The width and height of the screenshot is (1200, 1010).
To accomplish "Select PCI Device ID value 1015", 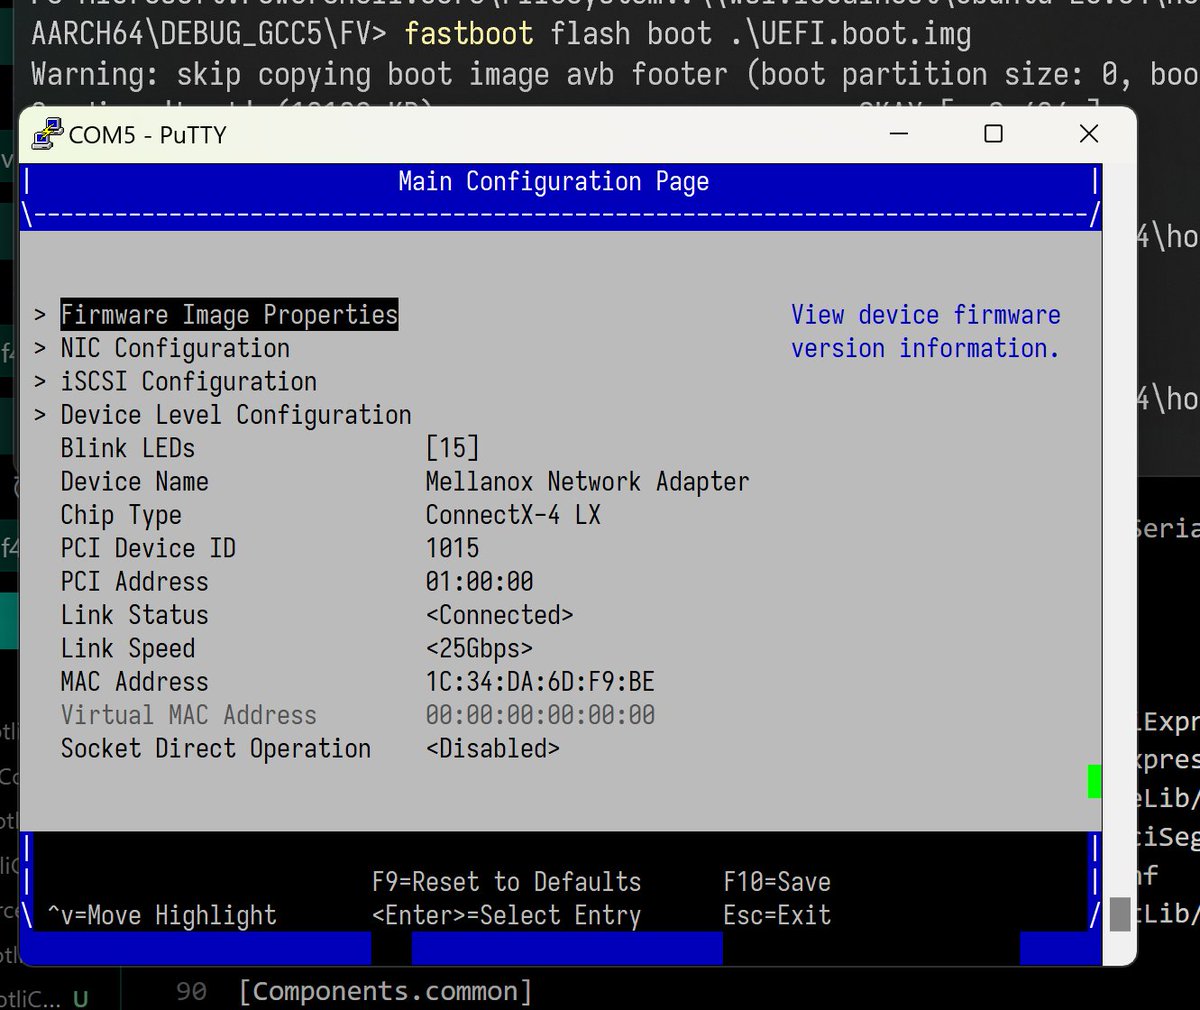I will [x=452, y=548].
